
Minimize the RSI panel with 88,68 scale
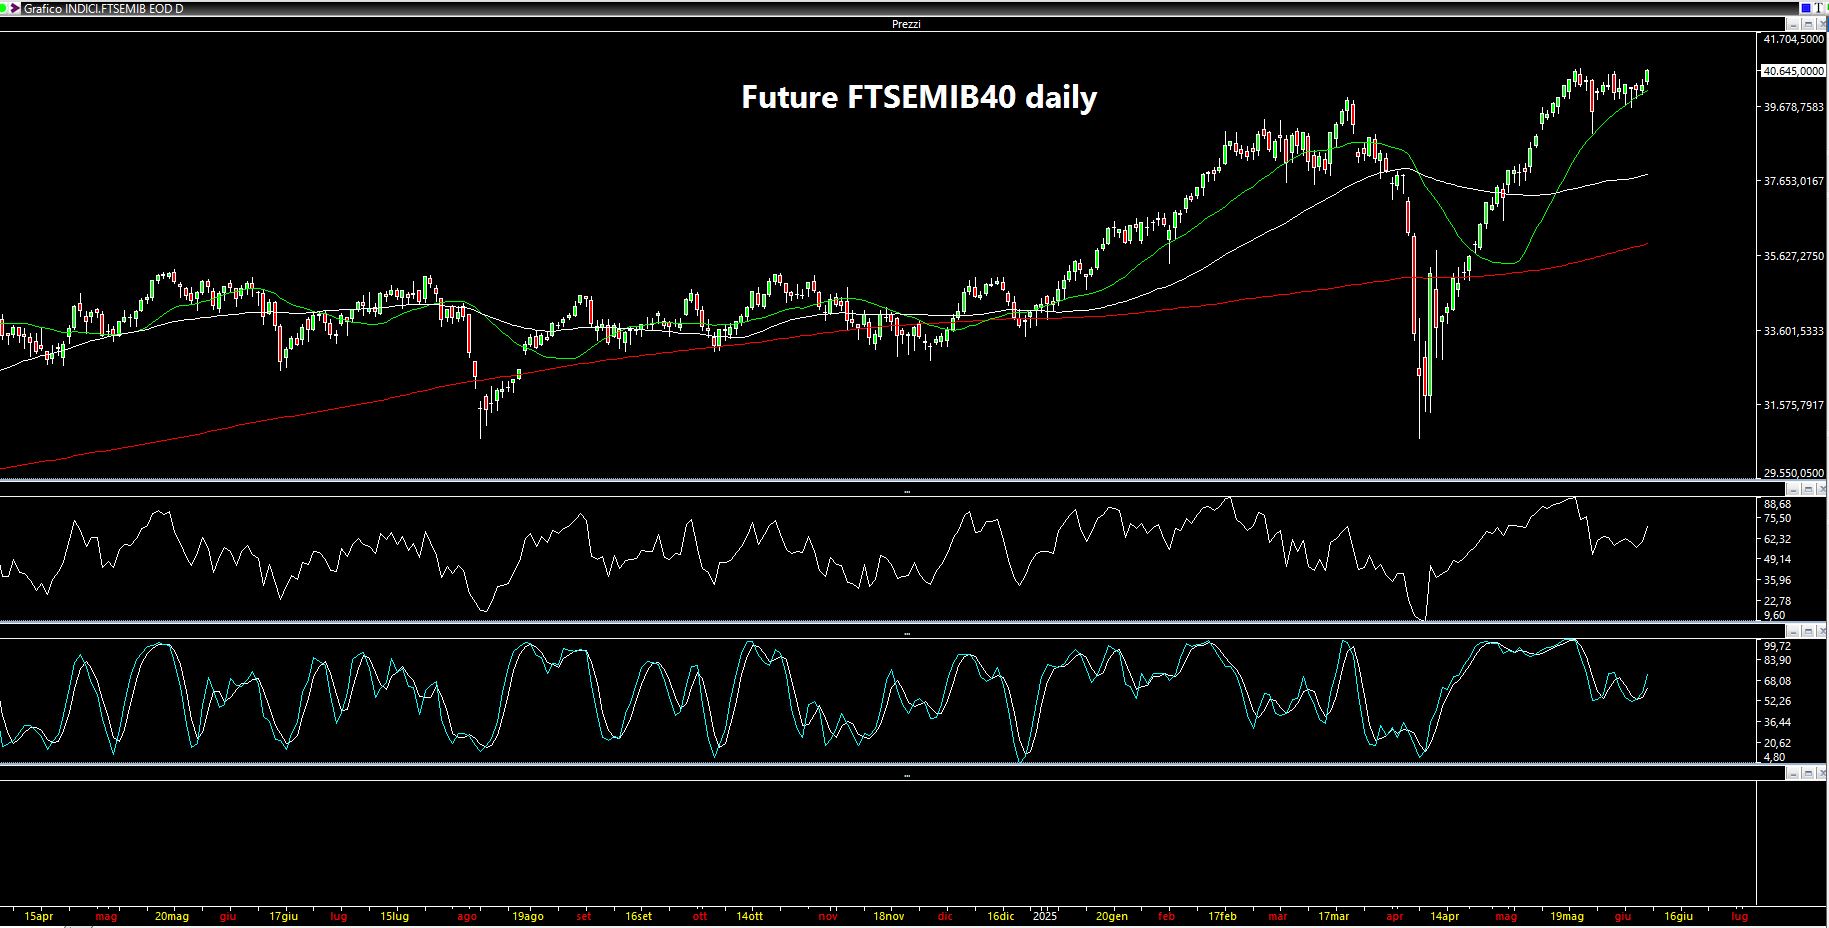tap(1794, 489)
